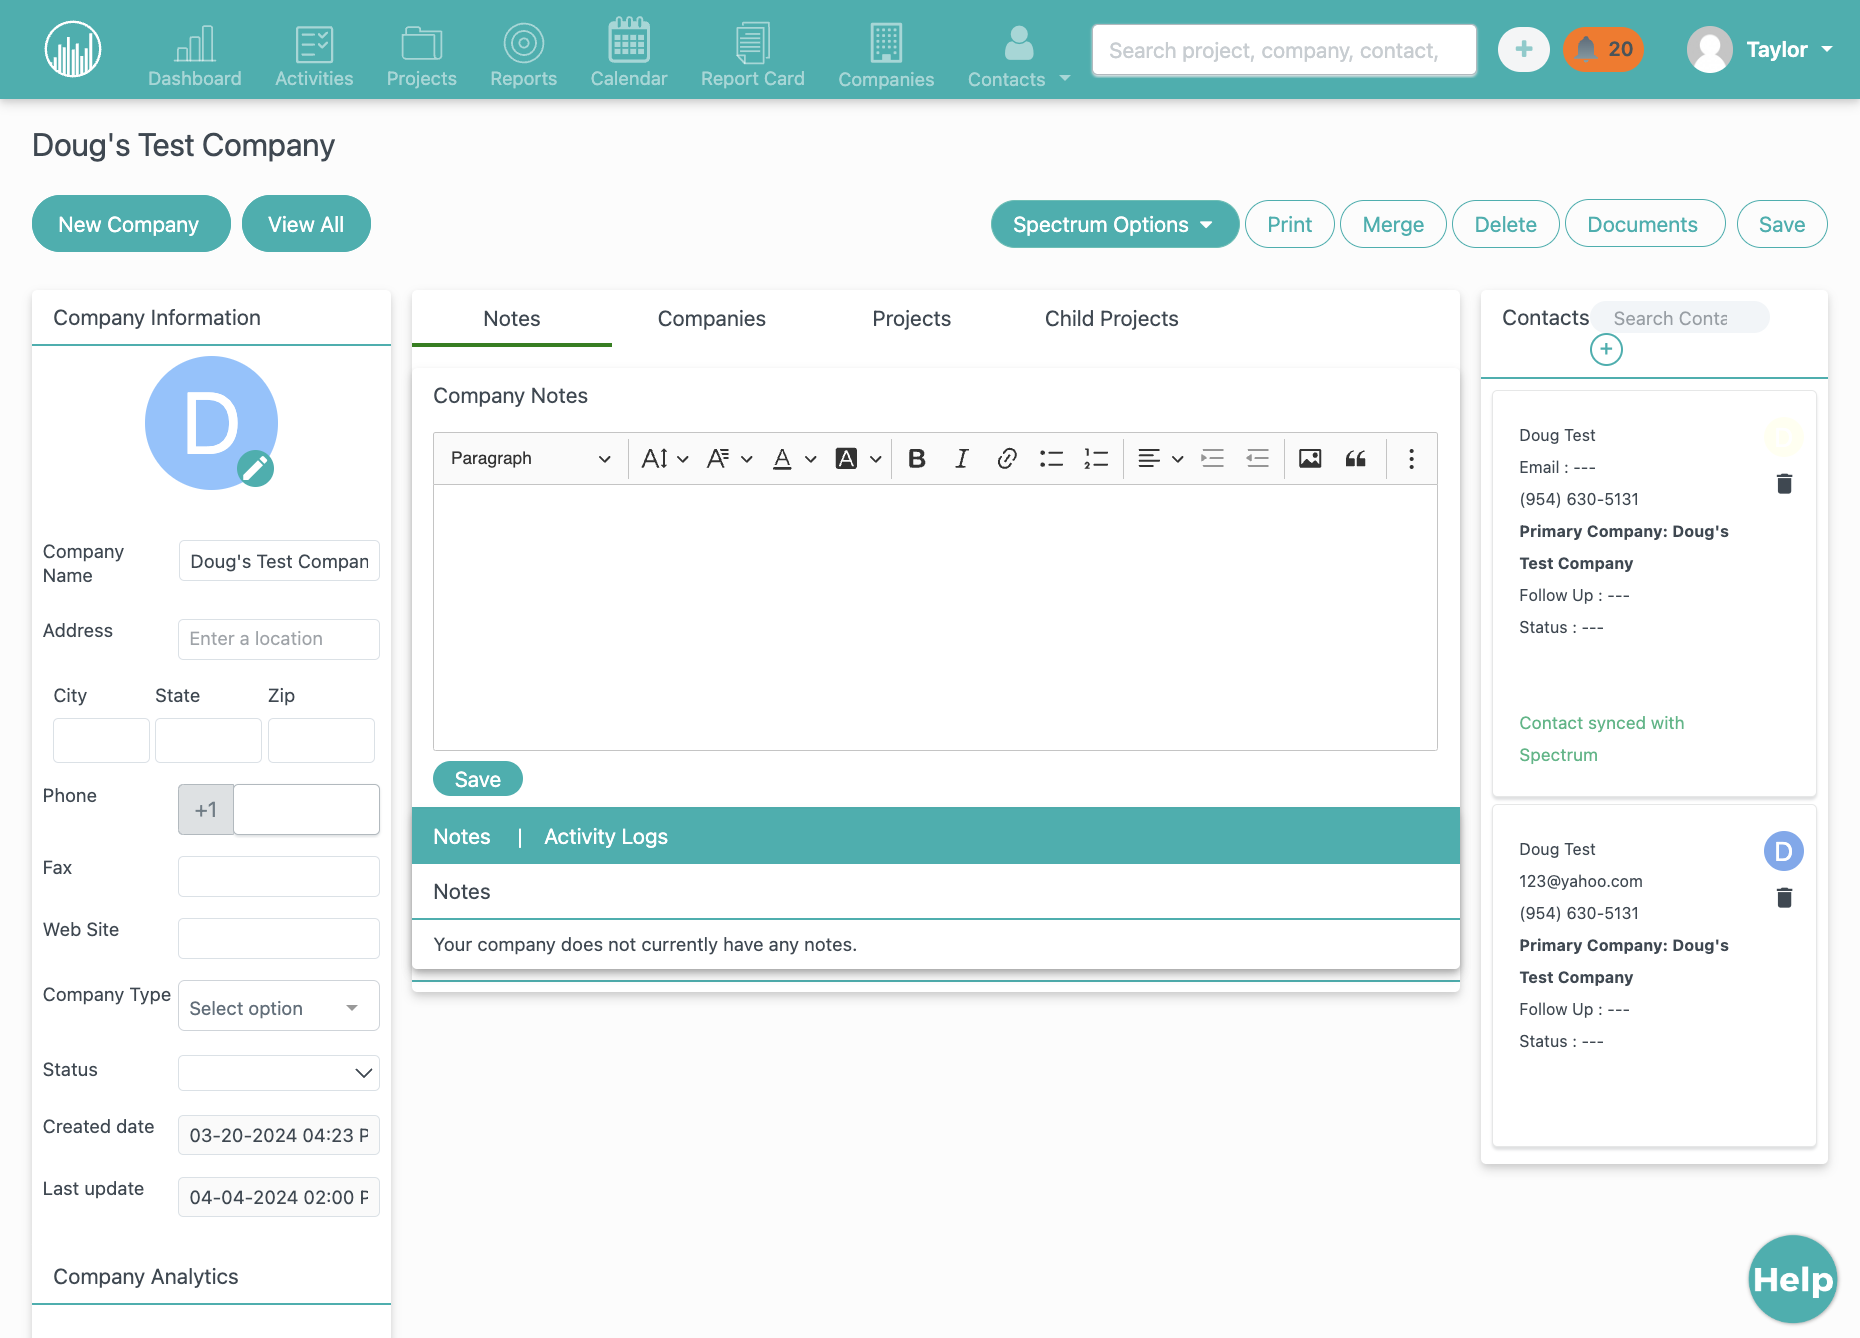Image resolution: width=1860 pixels, height=1338 pixels.
Task: Switch to the Child Projects tab
Action: coord(1112,318)
